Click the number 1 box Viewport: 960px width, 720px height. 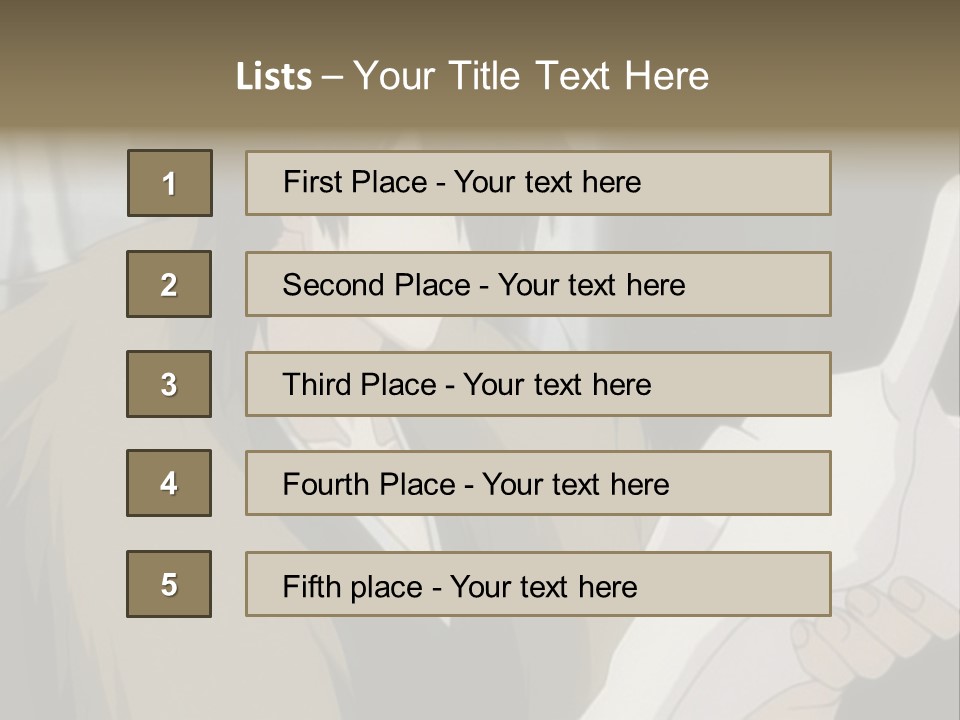170,183
